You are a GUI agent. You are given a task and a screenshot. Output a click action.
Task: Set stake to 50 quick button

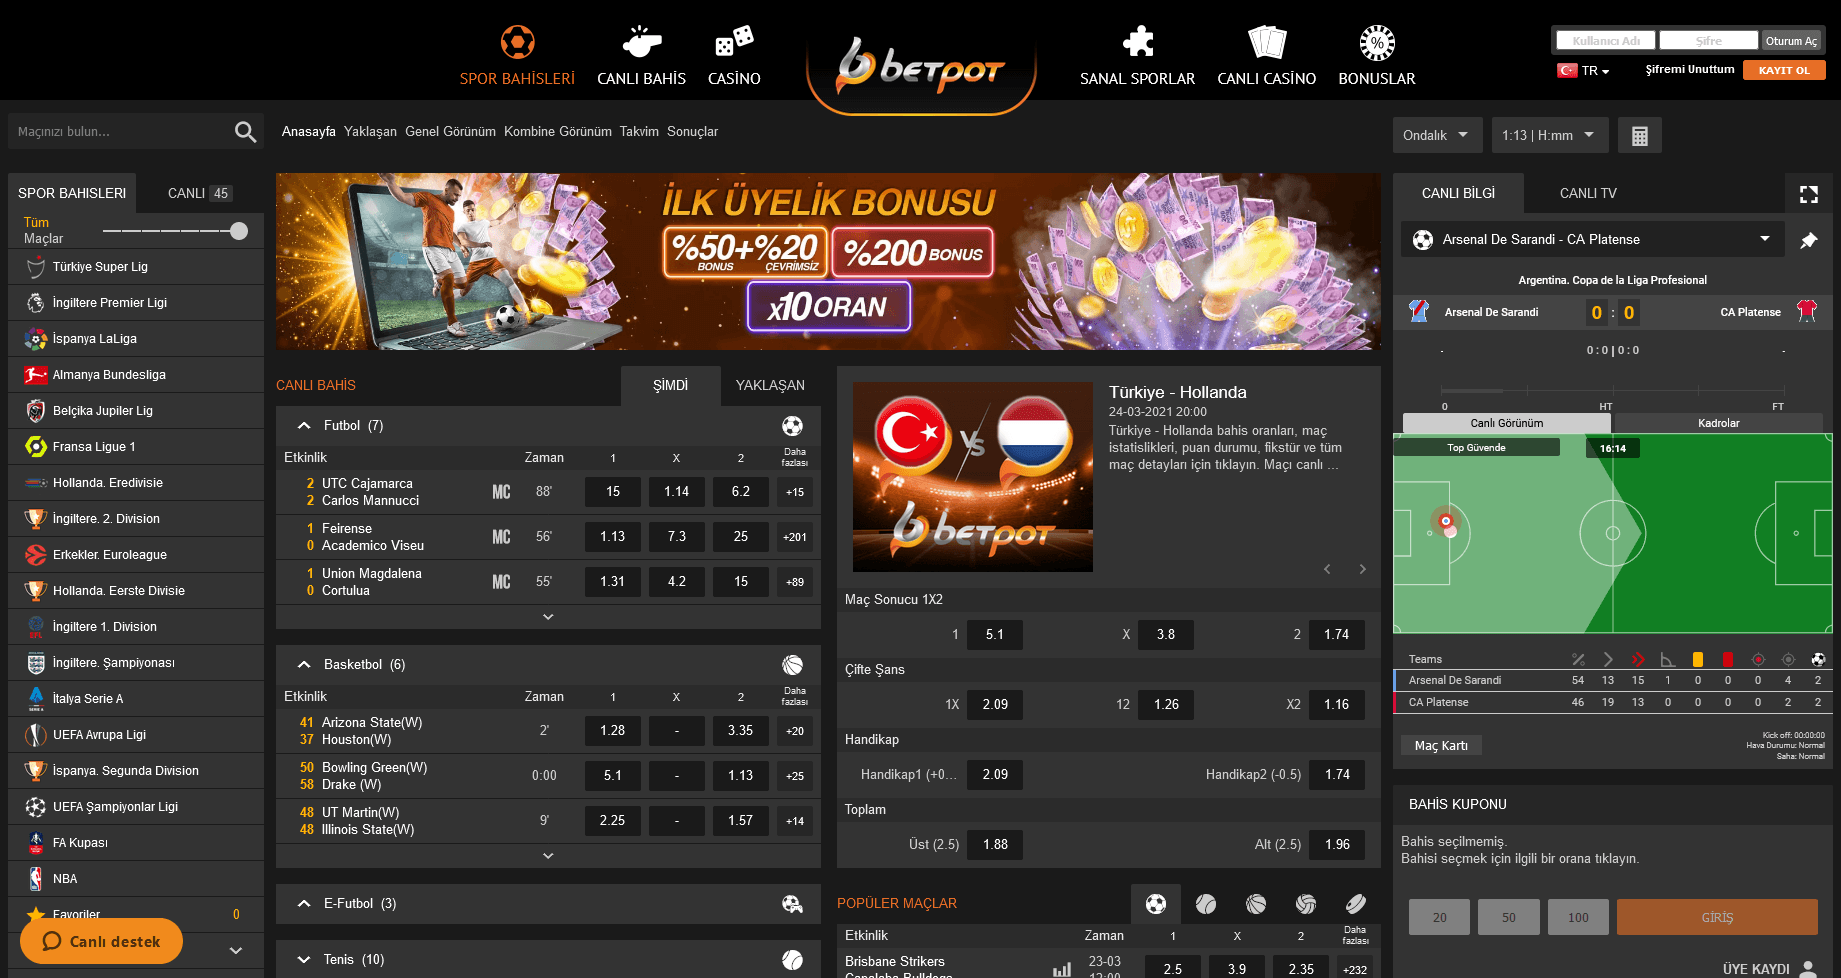pyautogui.click(x=1508, y=917)
